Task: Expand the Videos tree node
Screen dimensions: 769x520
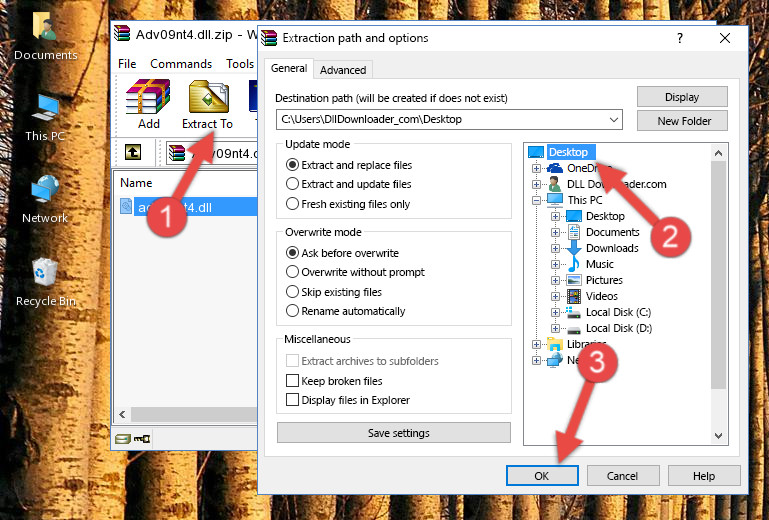Action: [555, 296]
